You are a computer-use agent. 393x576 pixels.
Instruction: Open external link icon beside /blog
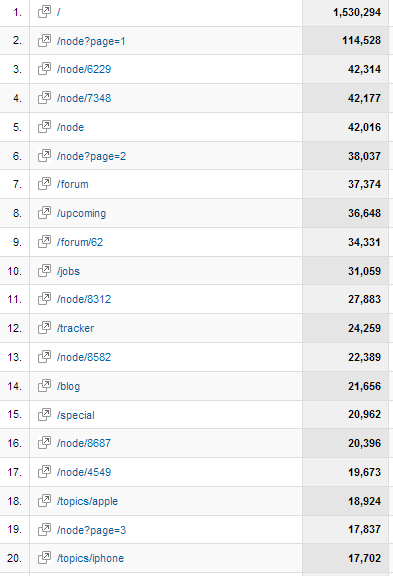pos(44,386)
